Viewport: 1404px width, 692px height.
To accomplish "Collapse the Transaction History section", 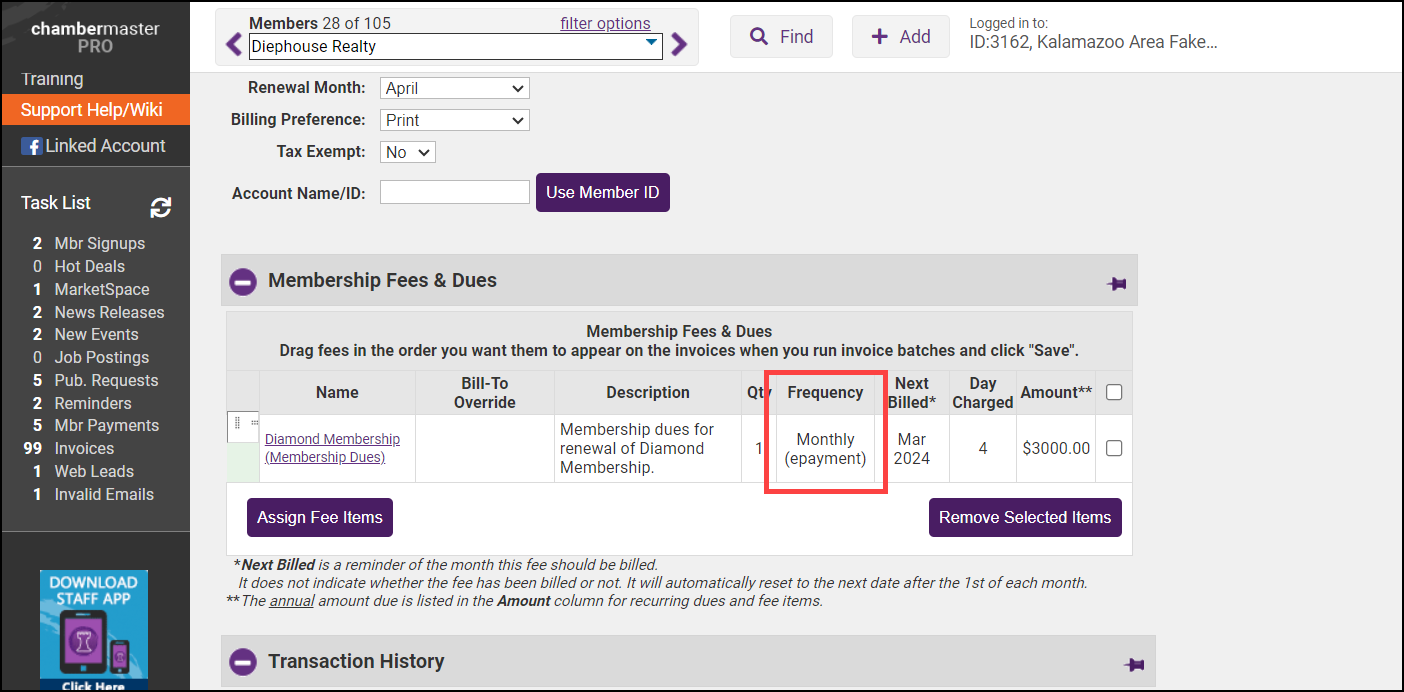I will 243,662.
